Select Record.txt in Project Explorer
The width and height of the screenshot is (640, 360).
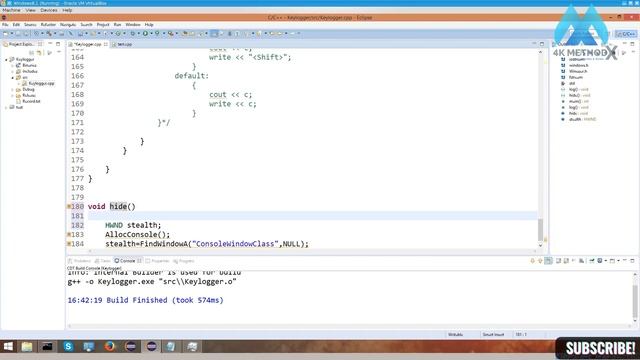pos(31,101)
